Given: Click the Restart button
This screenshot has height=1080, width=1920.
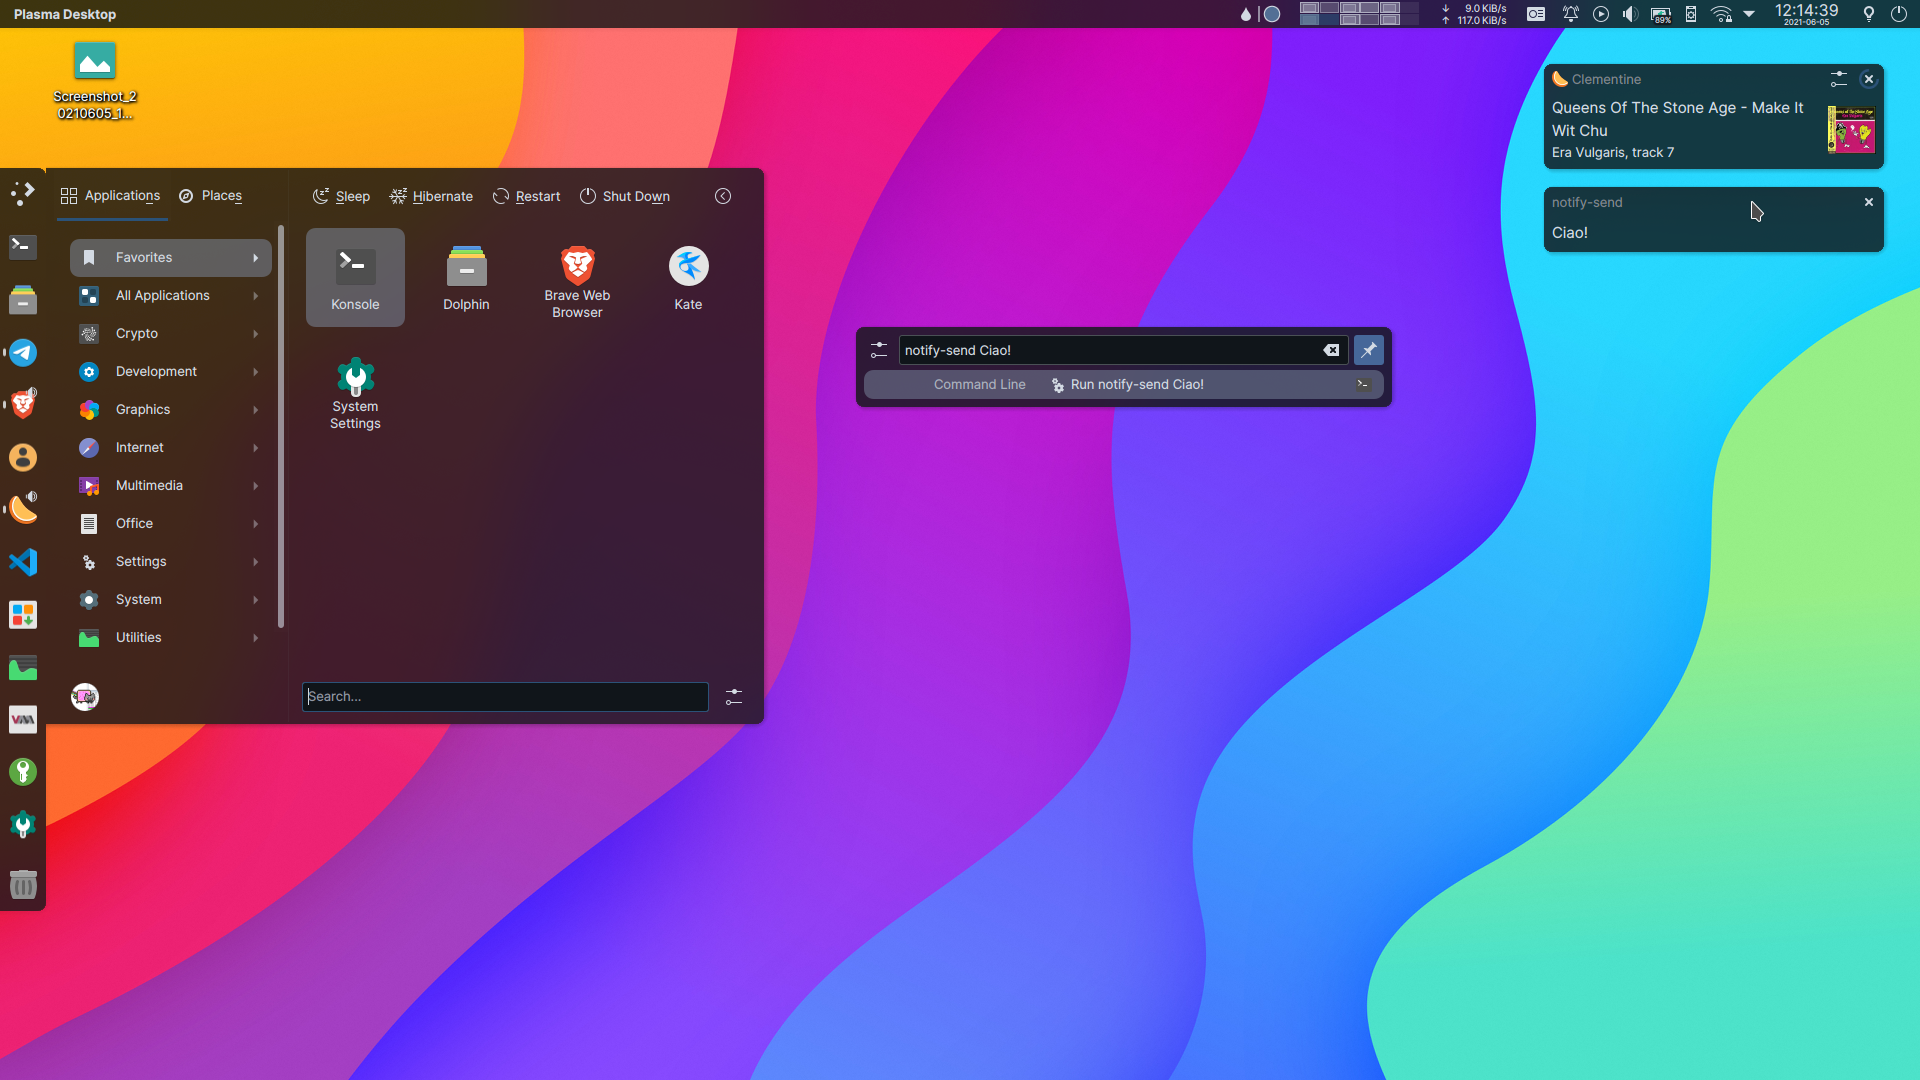Looking at the screenshot, I should click(526, 196).
